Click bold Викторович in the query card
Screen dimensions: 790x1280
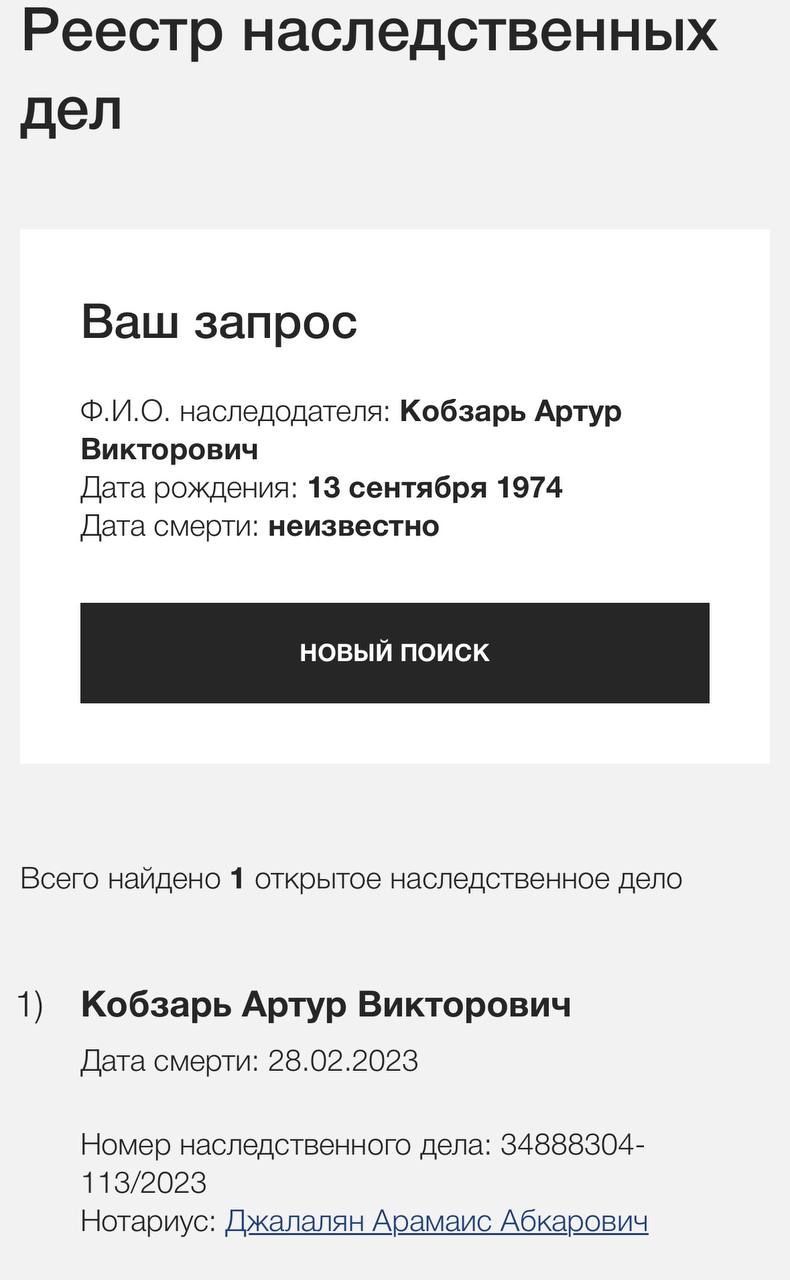pos(169,449)
